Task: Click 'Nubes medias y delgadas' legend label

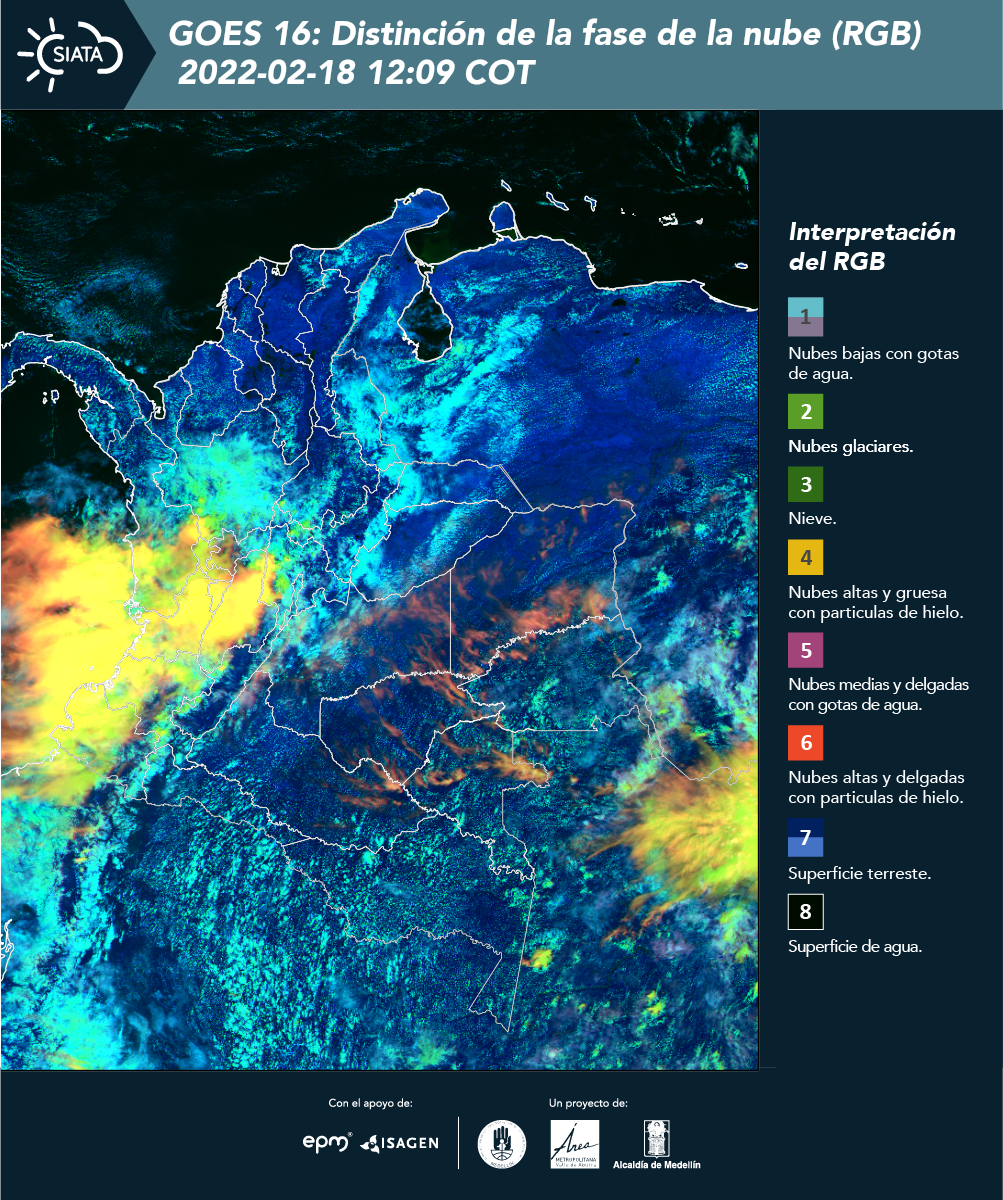Action: [x=878, y=694]
